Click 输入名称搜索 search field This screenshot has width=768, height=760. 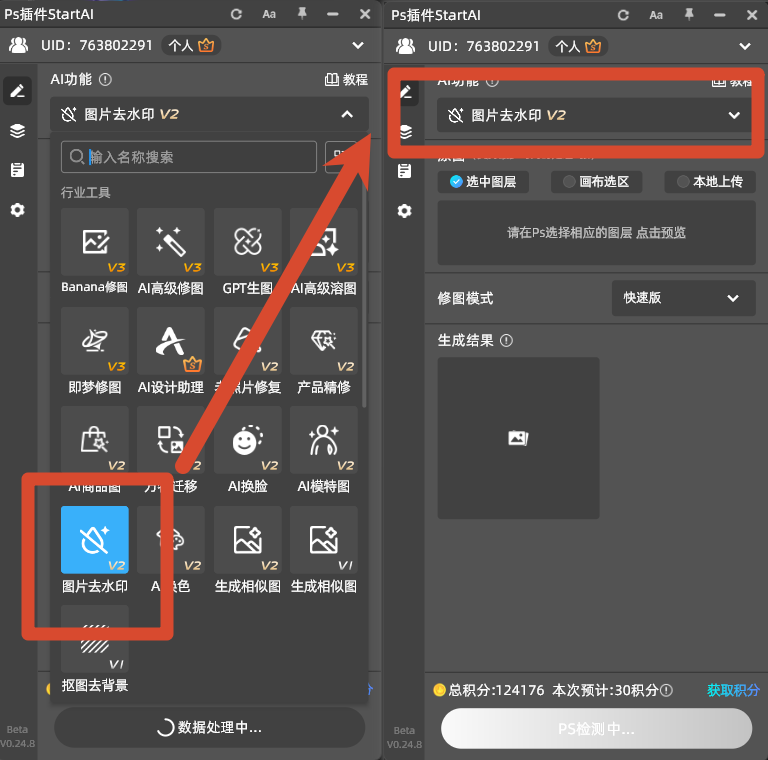(189, 157)
